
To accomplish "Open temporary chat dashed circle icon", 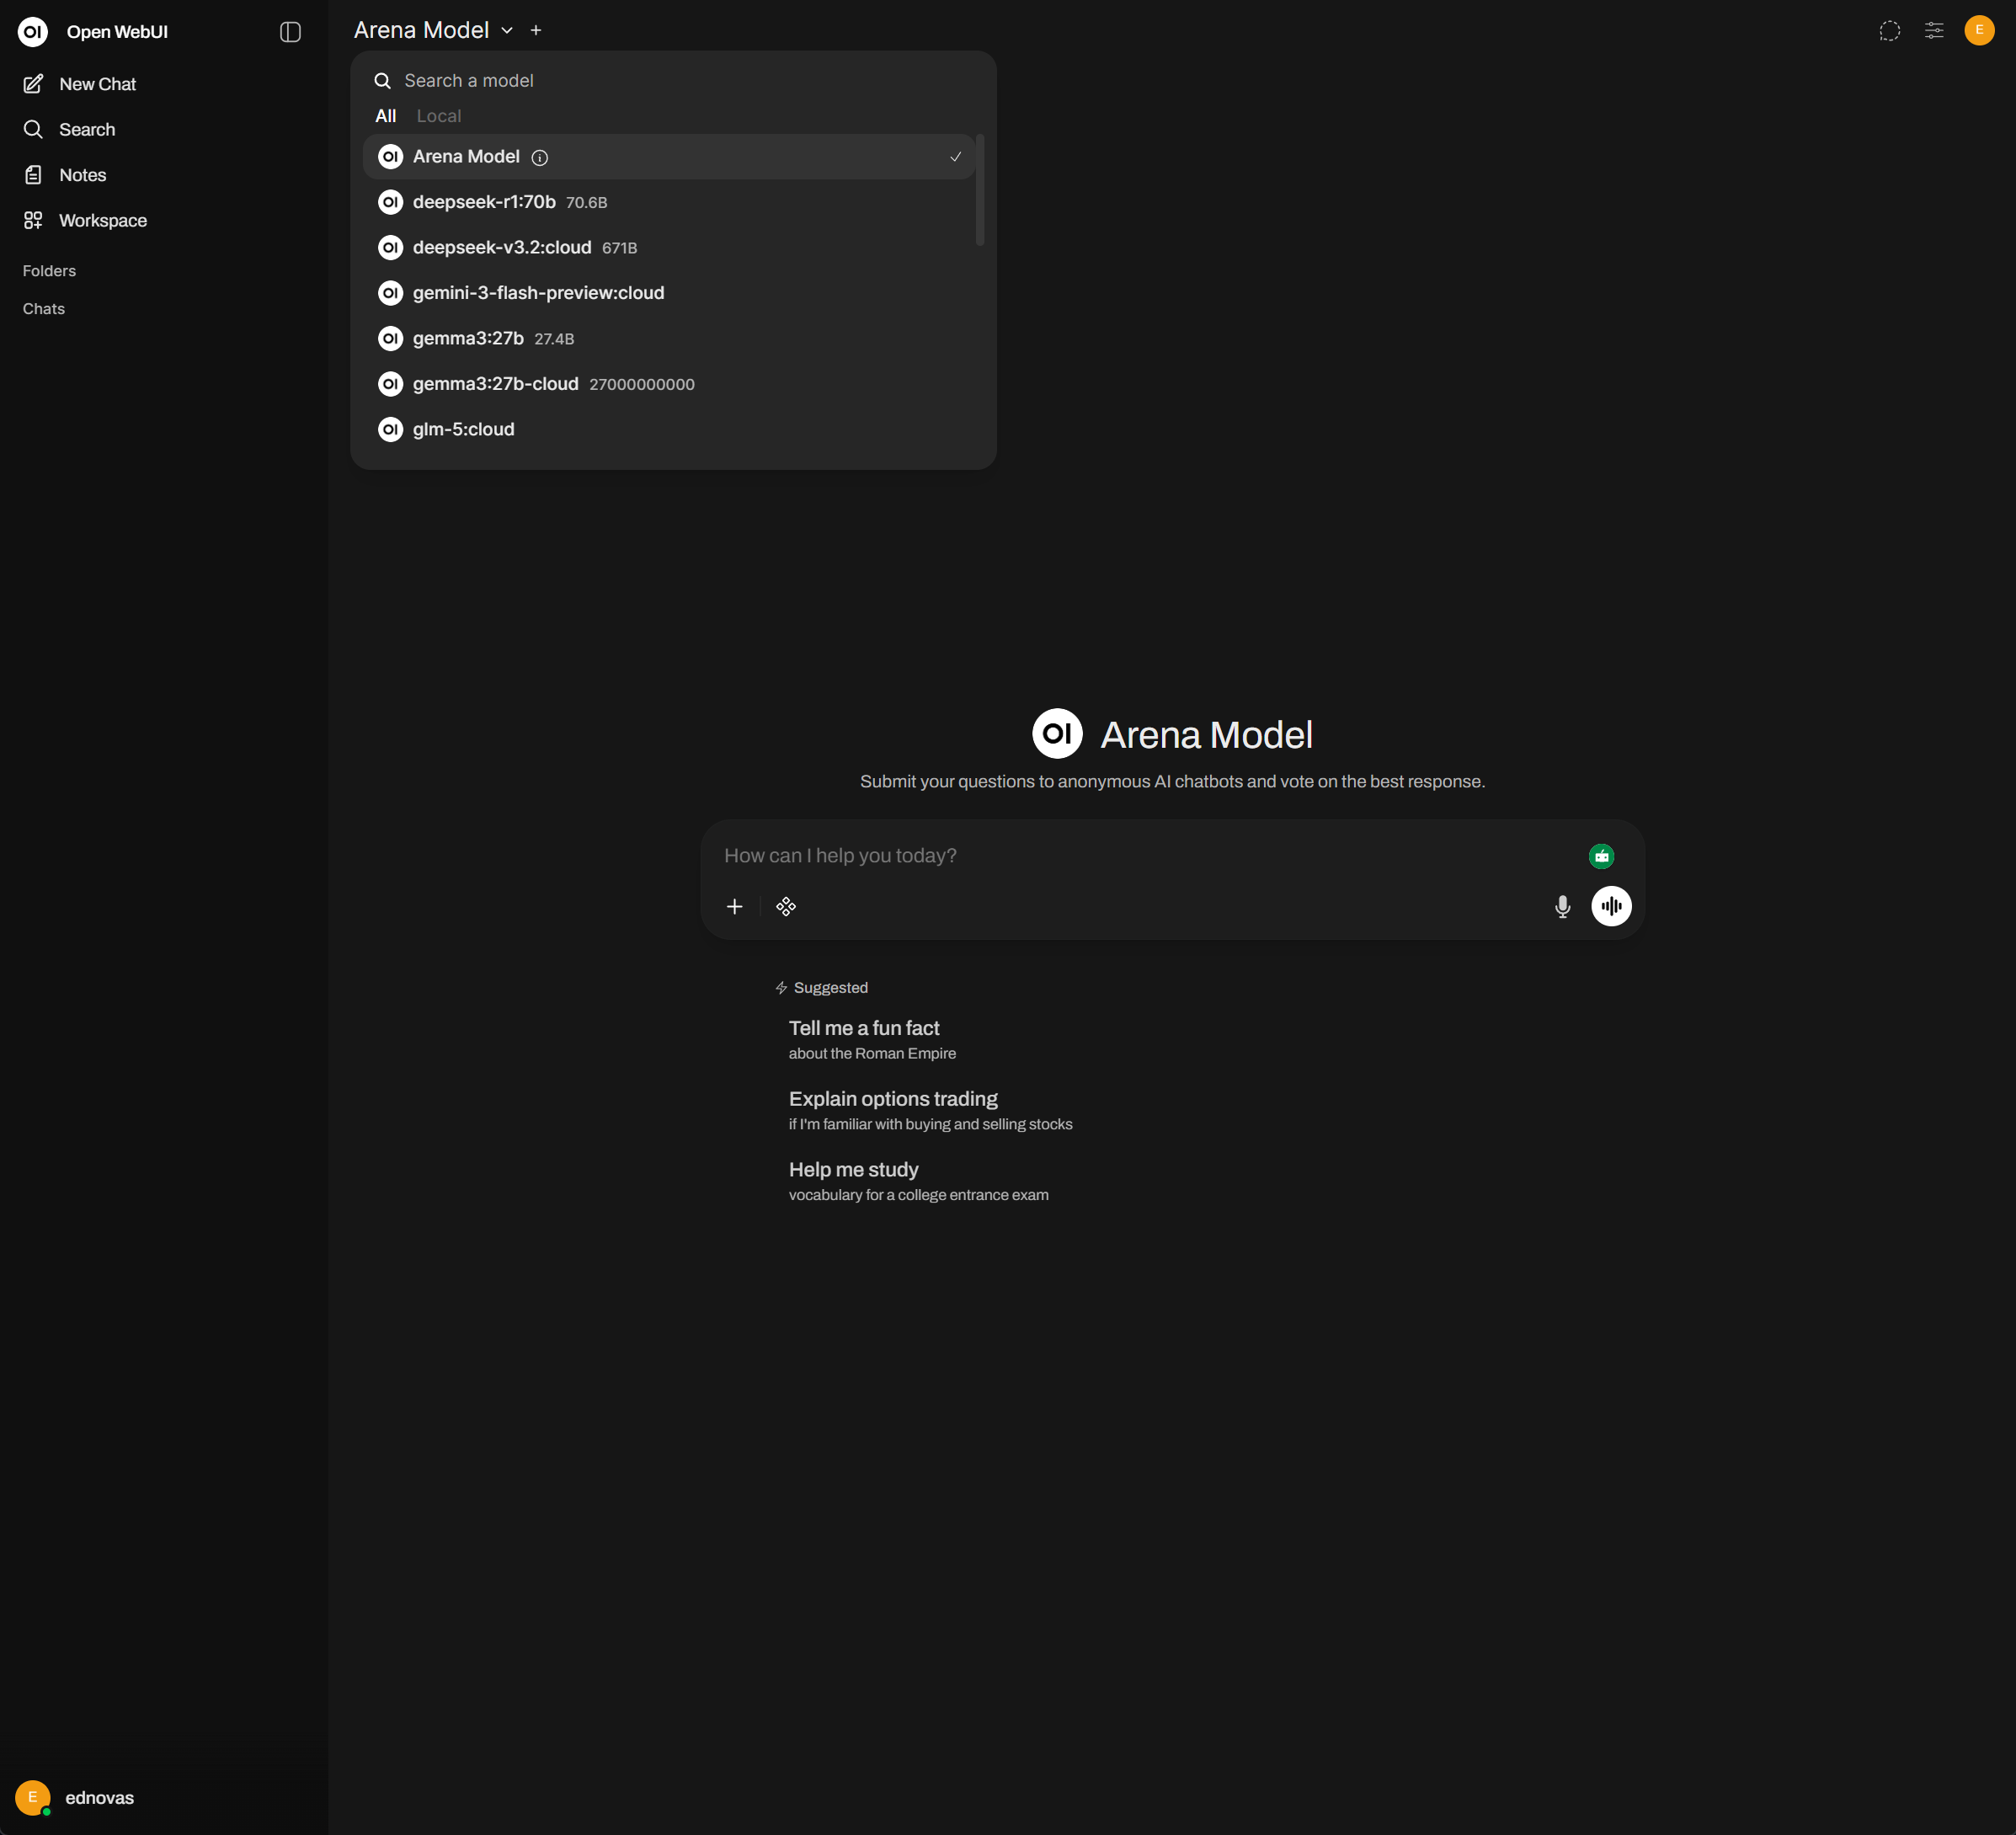I will pos(1889,31).
